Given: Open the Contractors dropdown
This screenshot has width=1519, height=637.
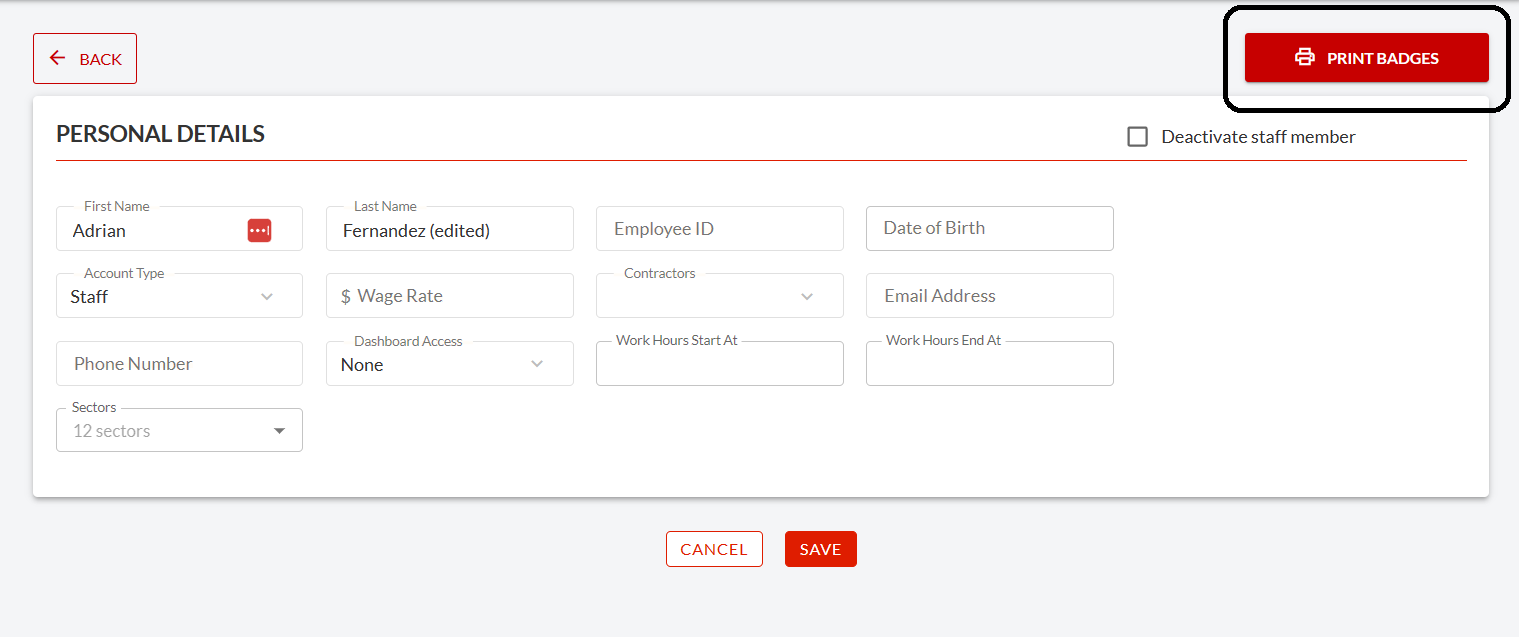Looking at the screenshot, I should pyautogui.click(x=807, y=296).
